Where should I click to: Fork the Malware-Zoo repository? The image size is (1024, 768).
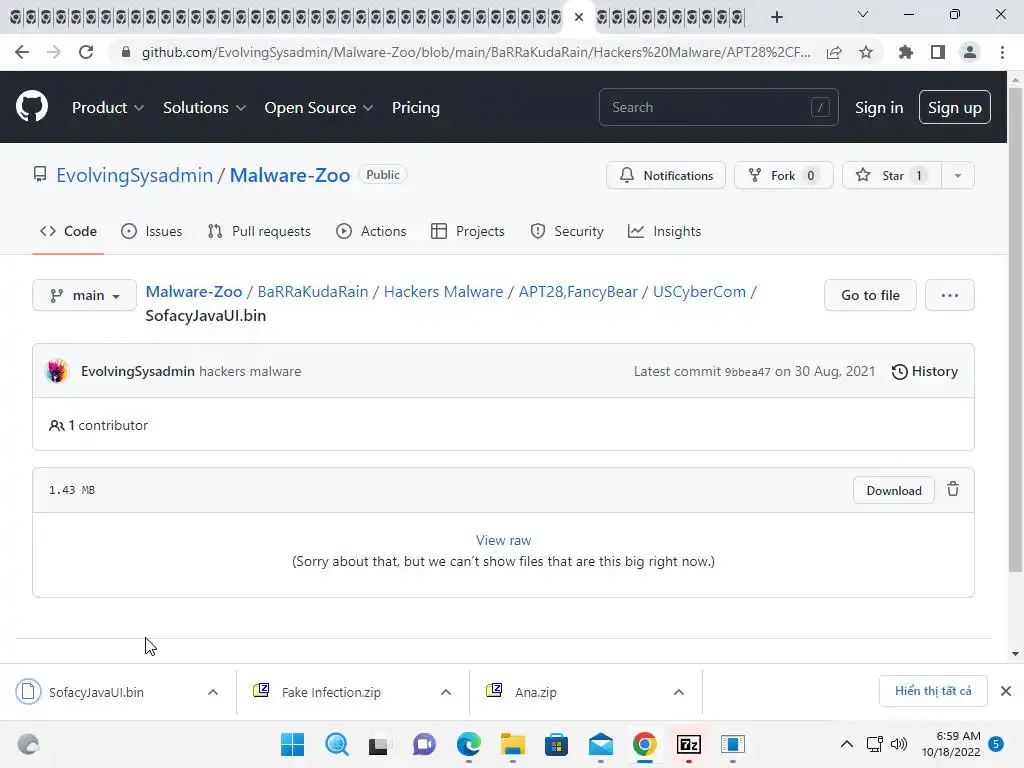coord(784,176)
